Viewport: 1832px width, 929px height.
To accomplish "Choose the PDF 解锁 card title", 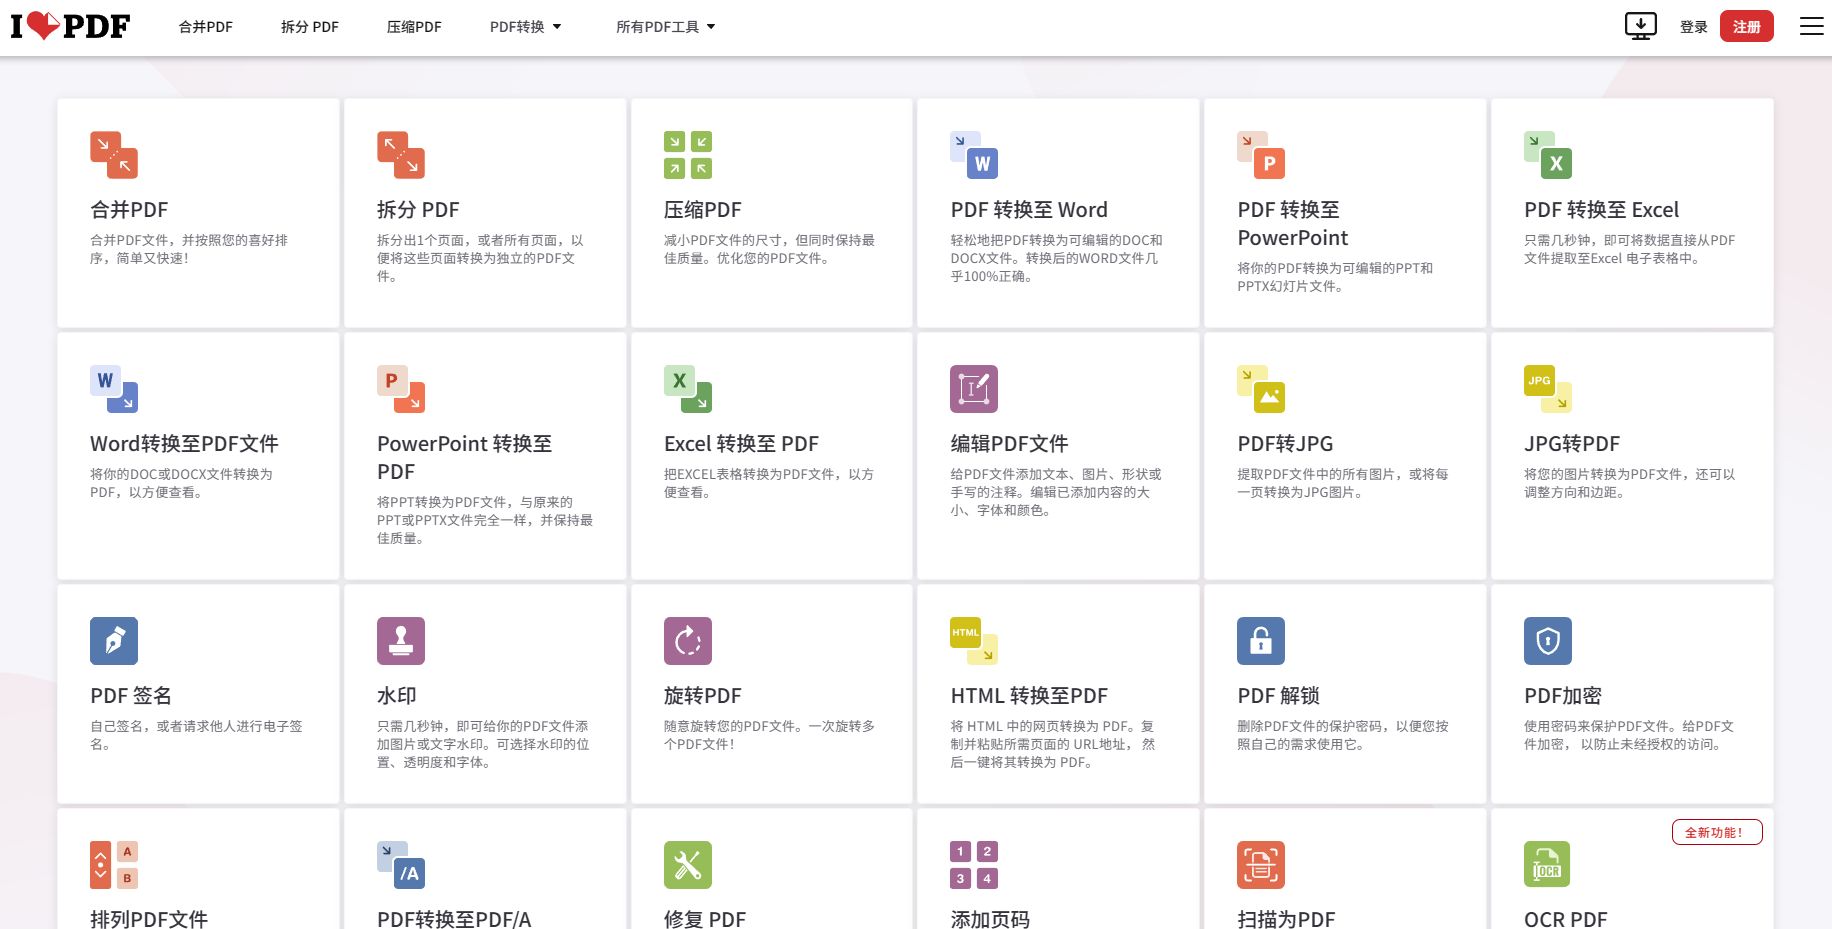I will click(1278, 696).
